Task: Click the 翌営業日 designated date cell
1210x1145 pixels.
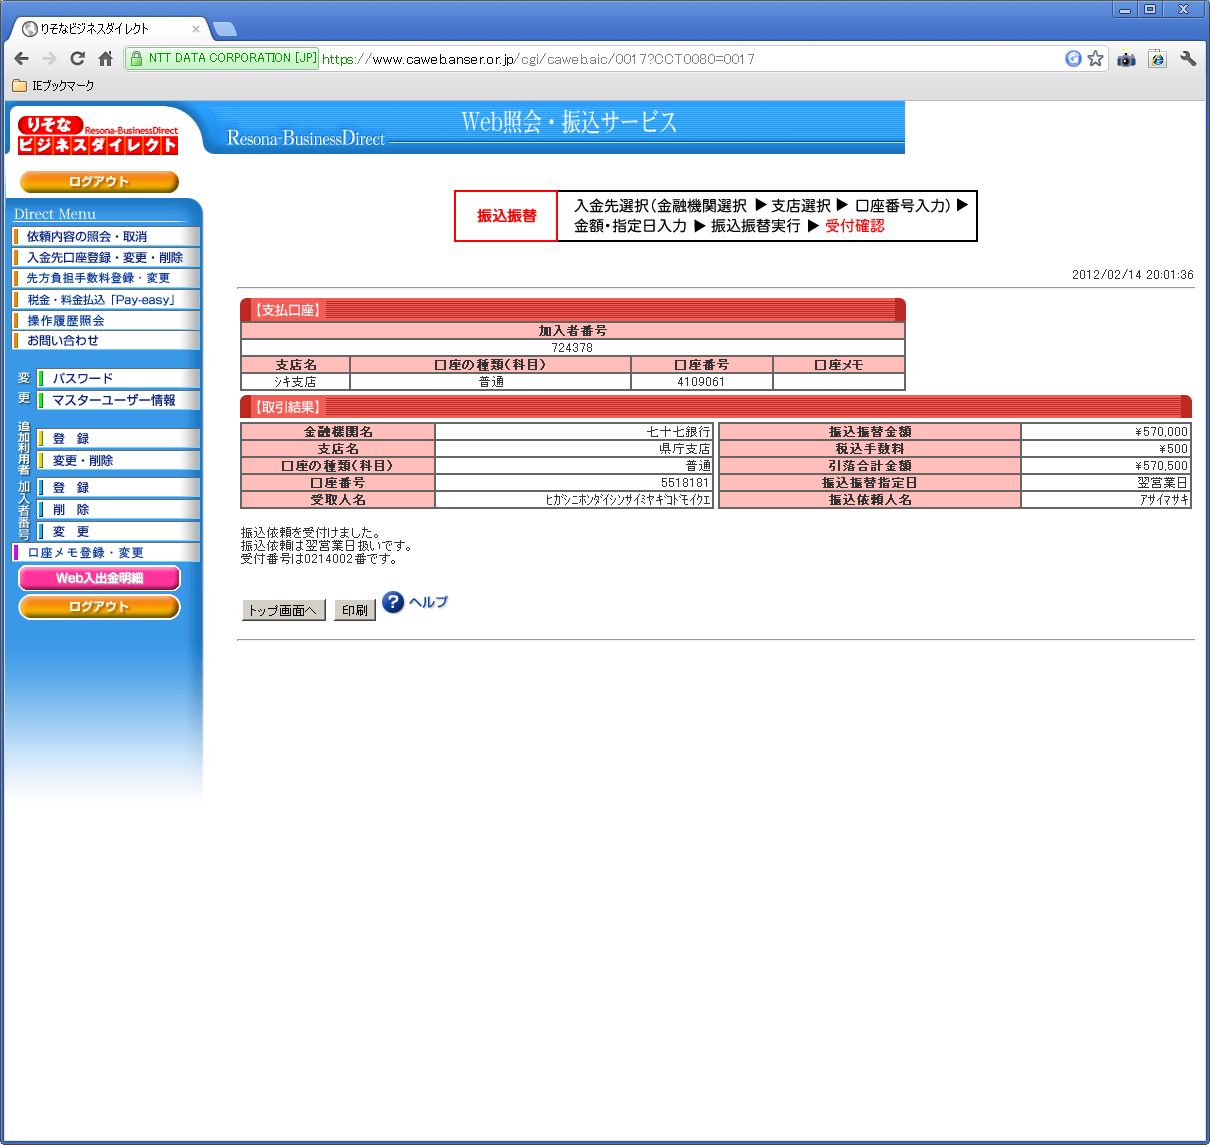Action: (1106, 483)
